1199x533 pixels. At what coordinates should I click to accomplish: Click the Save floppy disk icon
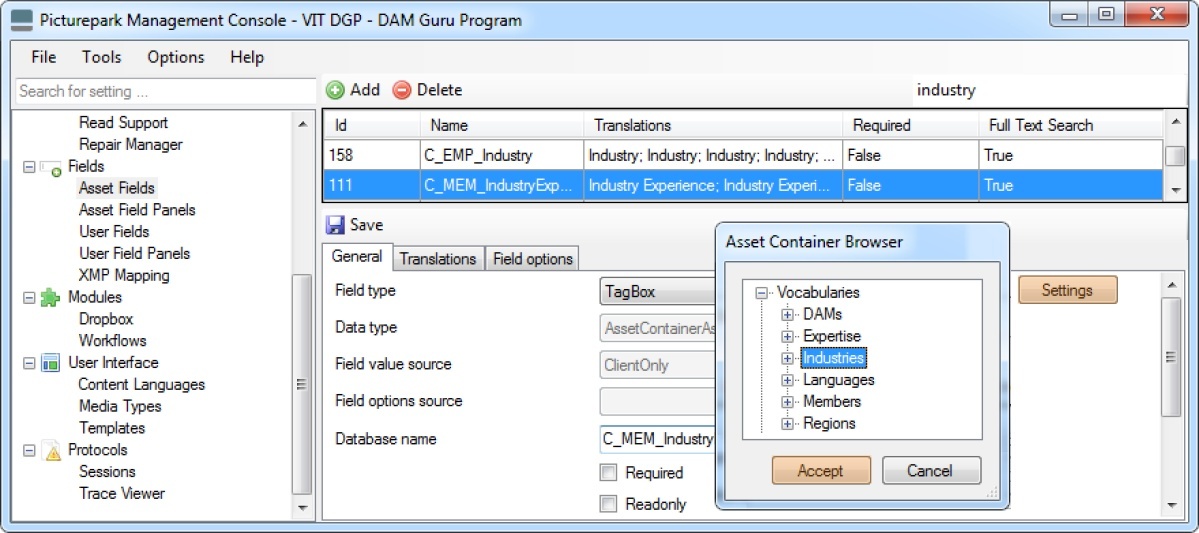pos(335,225)
